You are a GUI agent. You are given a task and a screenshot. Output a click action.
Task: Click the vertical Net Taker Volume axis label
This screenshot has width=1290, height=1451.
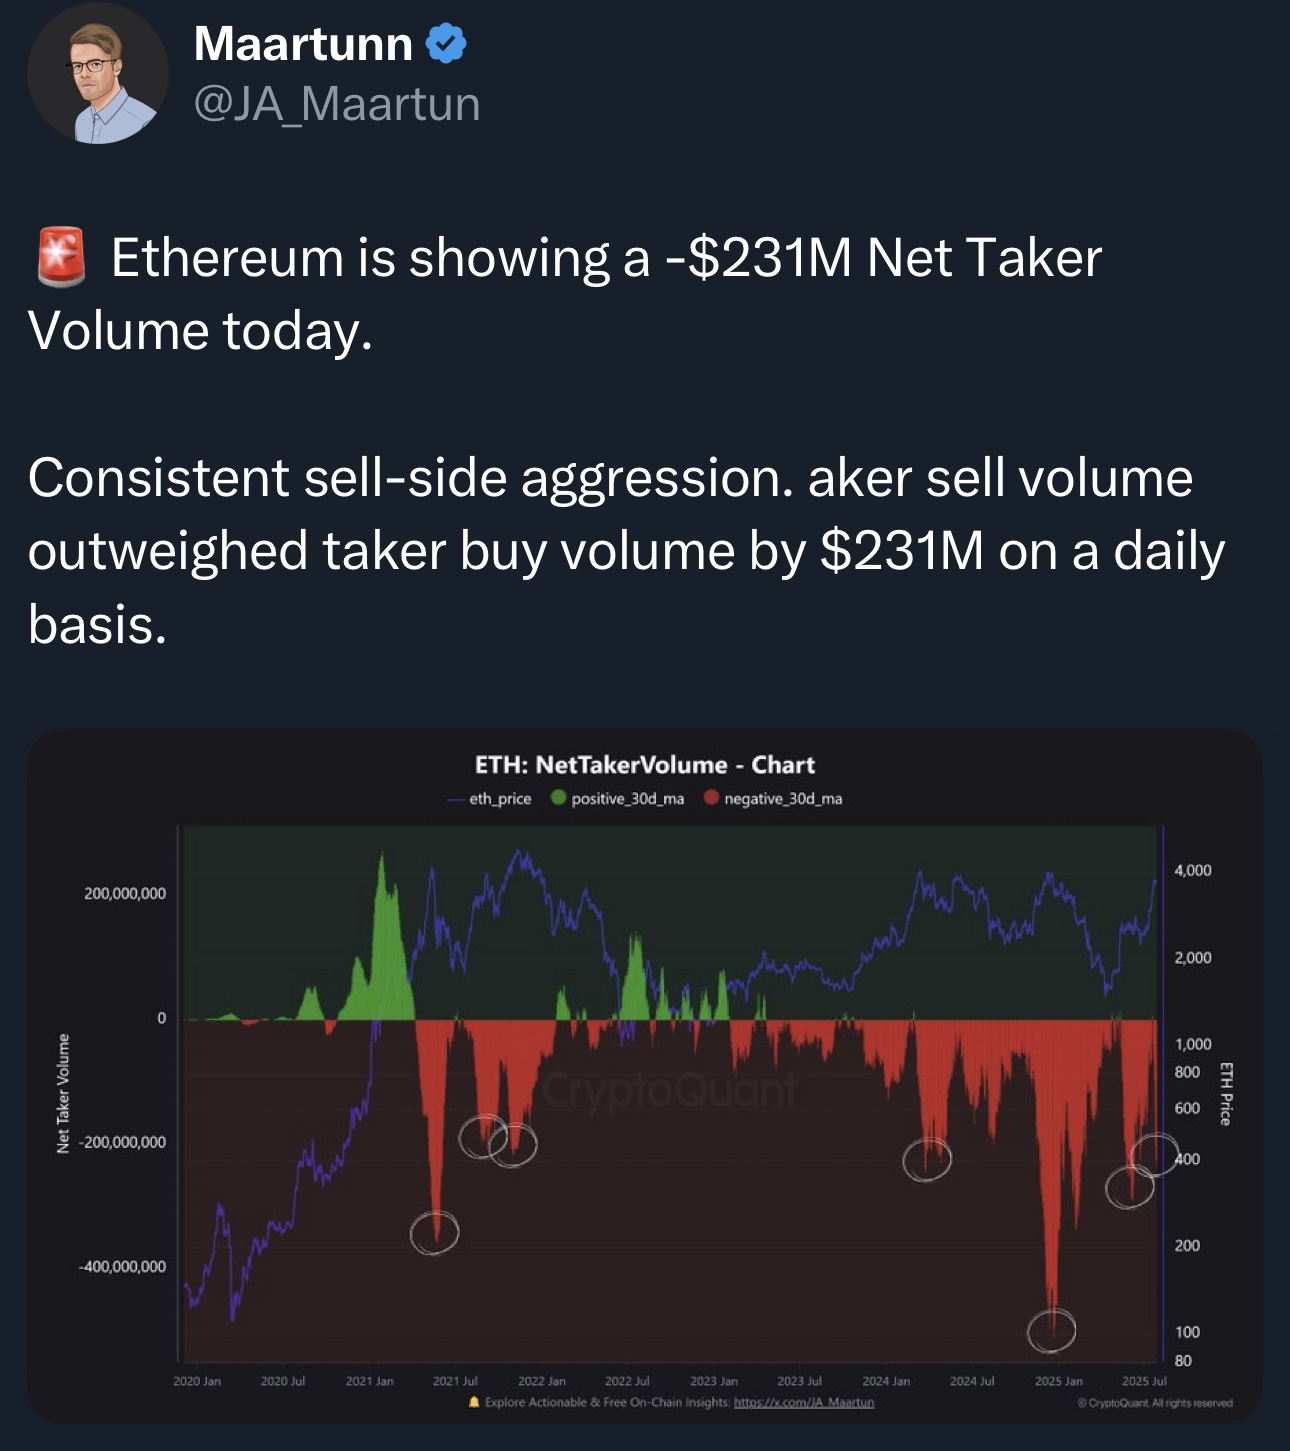coord(63,1093)
